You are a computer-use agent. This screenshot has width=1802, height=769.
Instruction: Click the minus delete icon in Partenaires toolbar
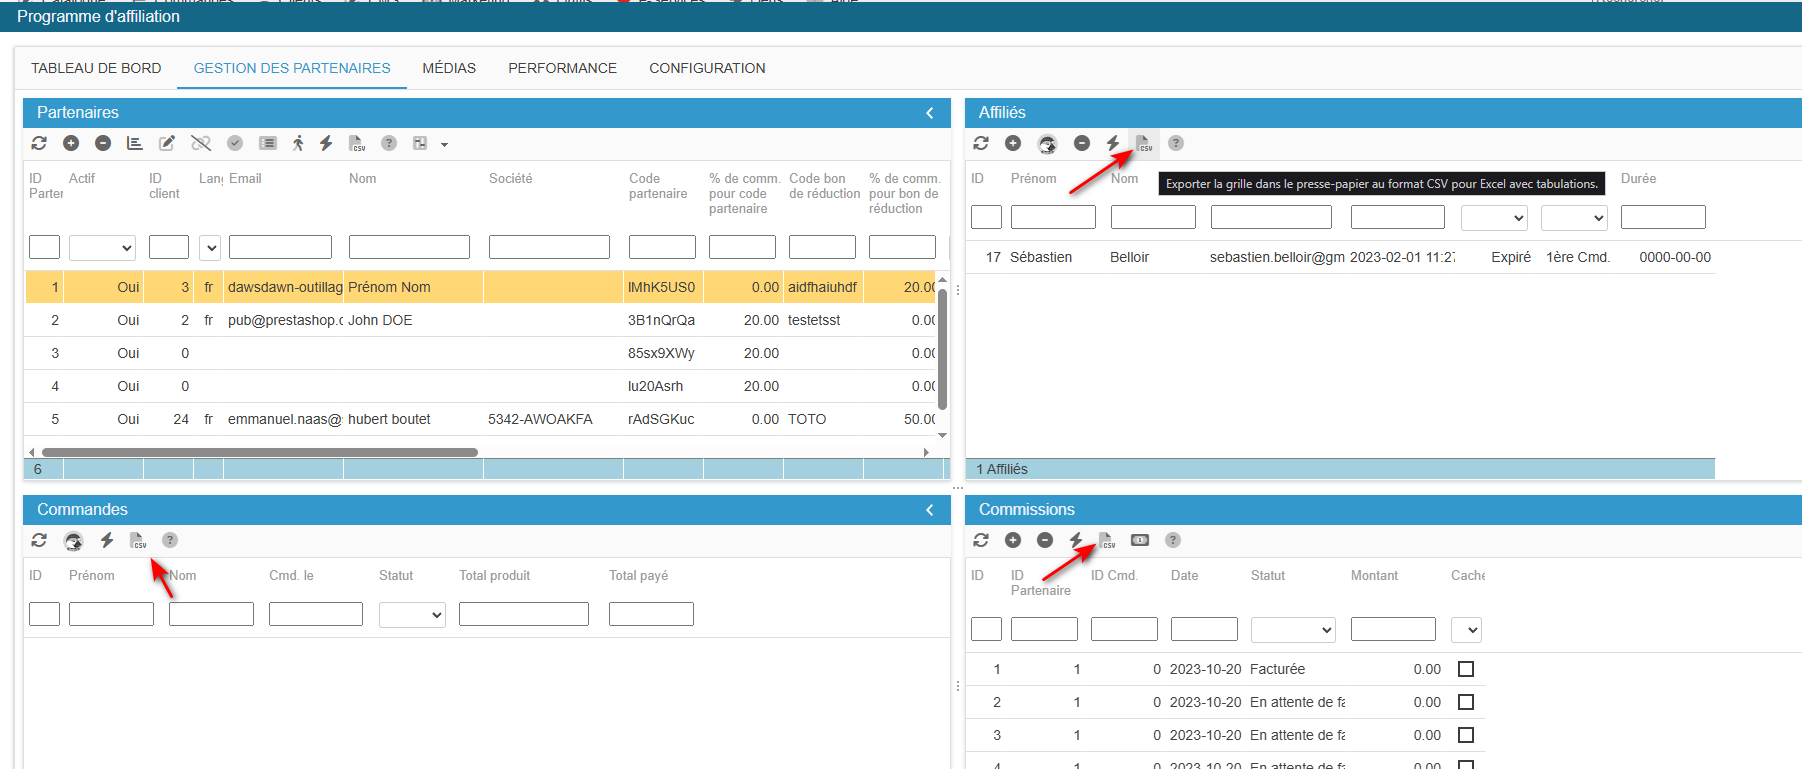pyautogui.click(x=103, y=143)
